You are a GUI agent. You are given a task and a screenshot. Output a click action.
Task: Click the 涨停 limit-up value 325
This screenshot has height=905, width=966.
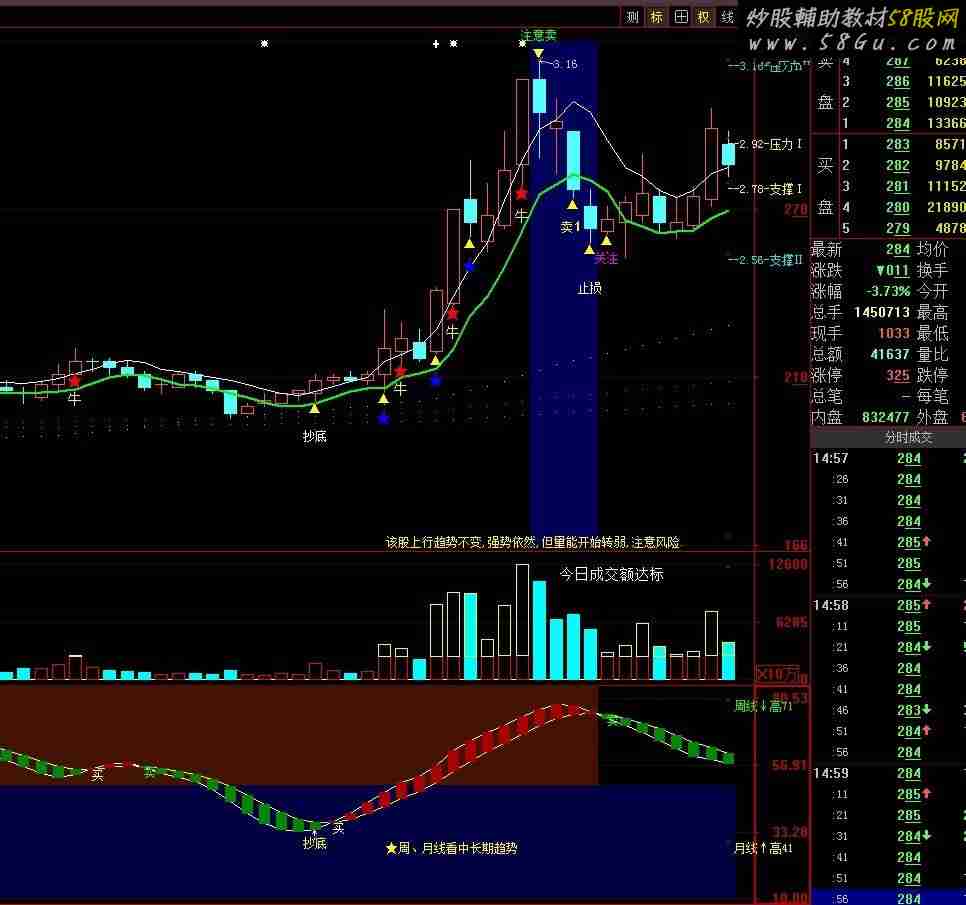[898, 375]
